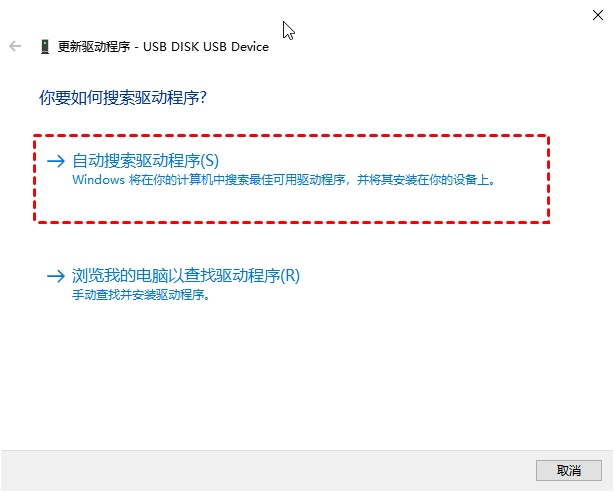Click the gray footer bar beside 取消
Screen dimensions: 614x492
[268, 470]
